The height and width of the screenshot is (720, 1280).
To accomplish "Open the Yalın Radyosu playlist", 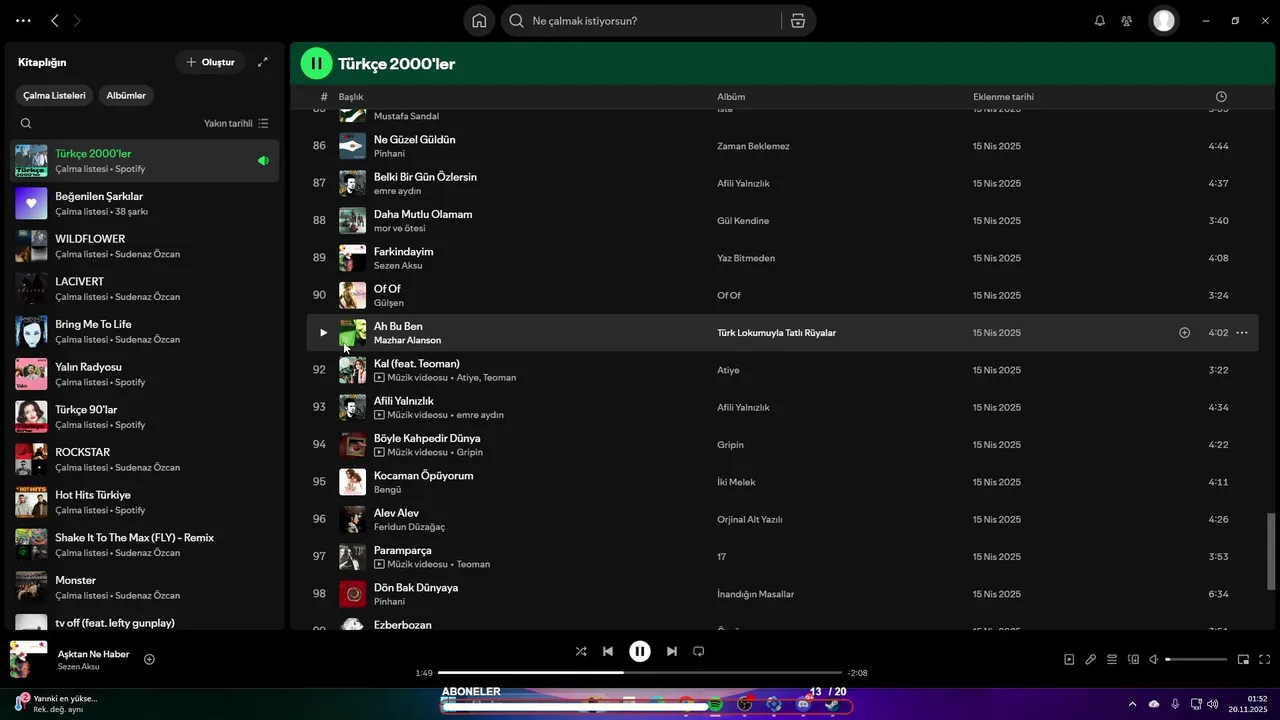I will 145,374.
